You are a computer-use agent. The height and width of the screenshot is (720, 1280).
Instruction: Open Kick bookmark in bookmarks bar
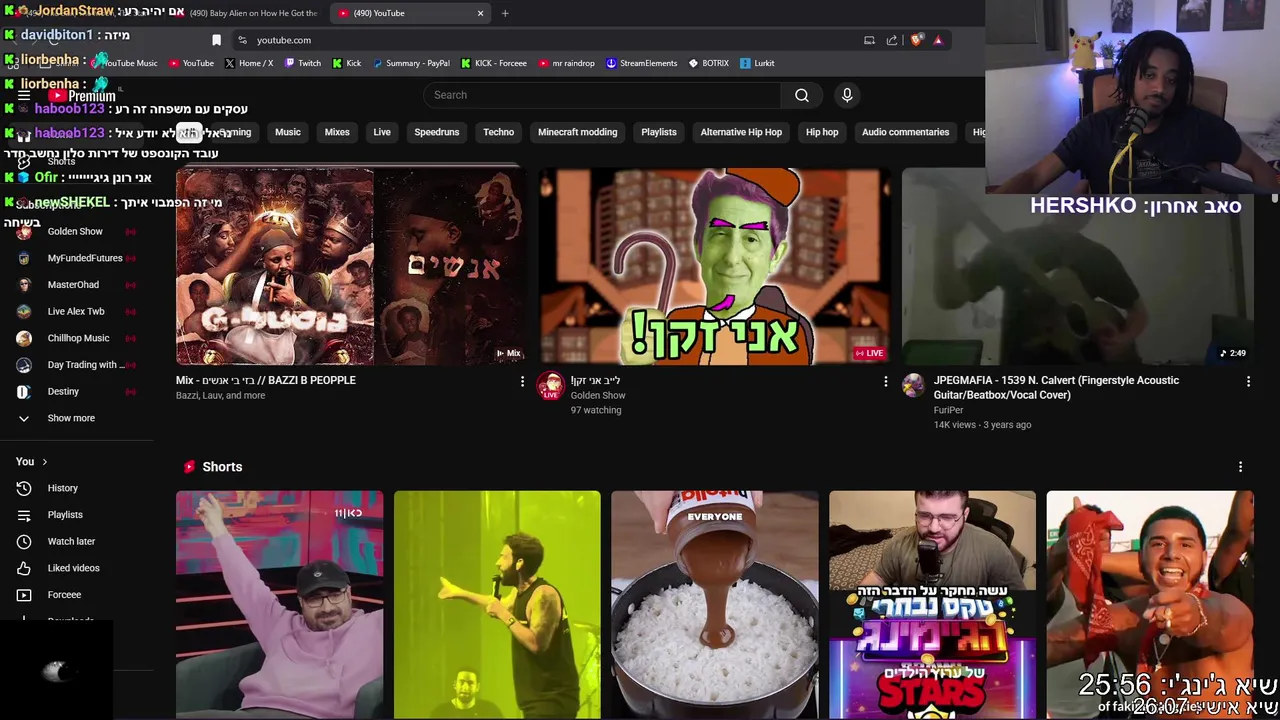pos(347,63)
